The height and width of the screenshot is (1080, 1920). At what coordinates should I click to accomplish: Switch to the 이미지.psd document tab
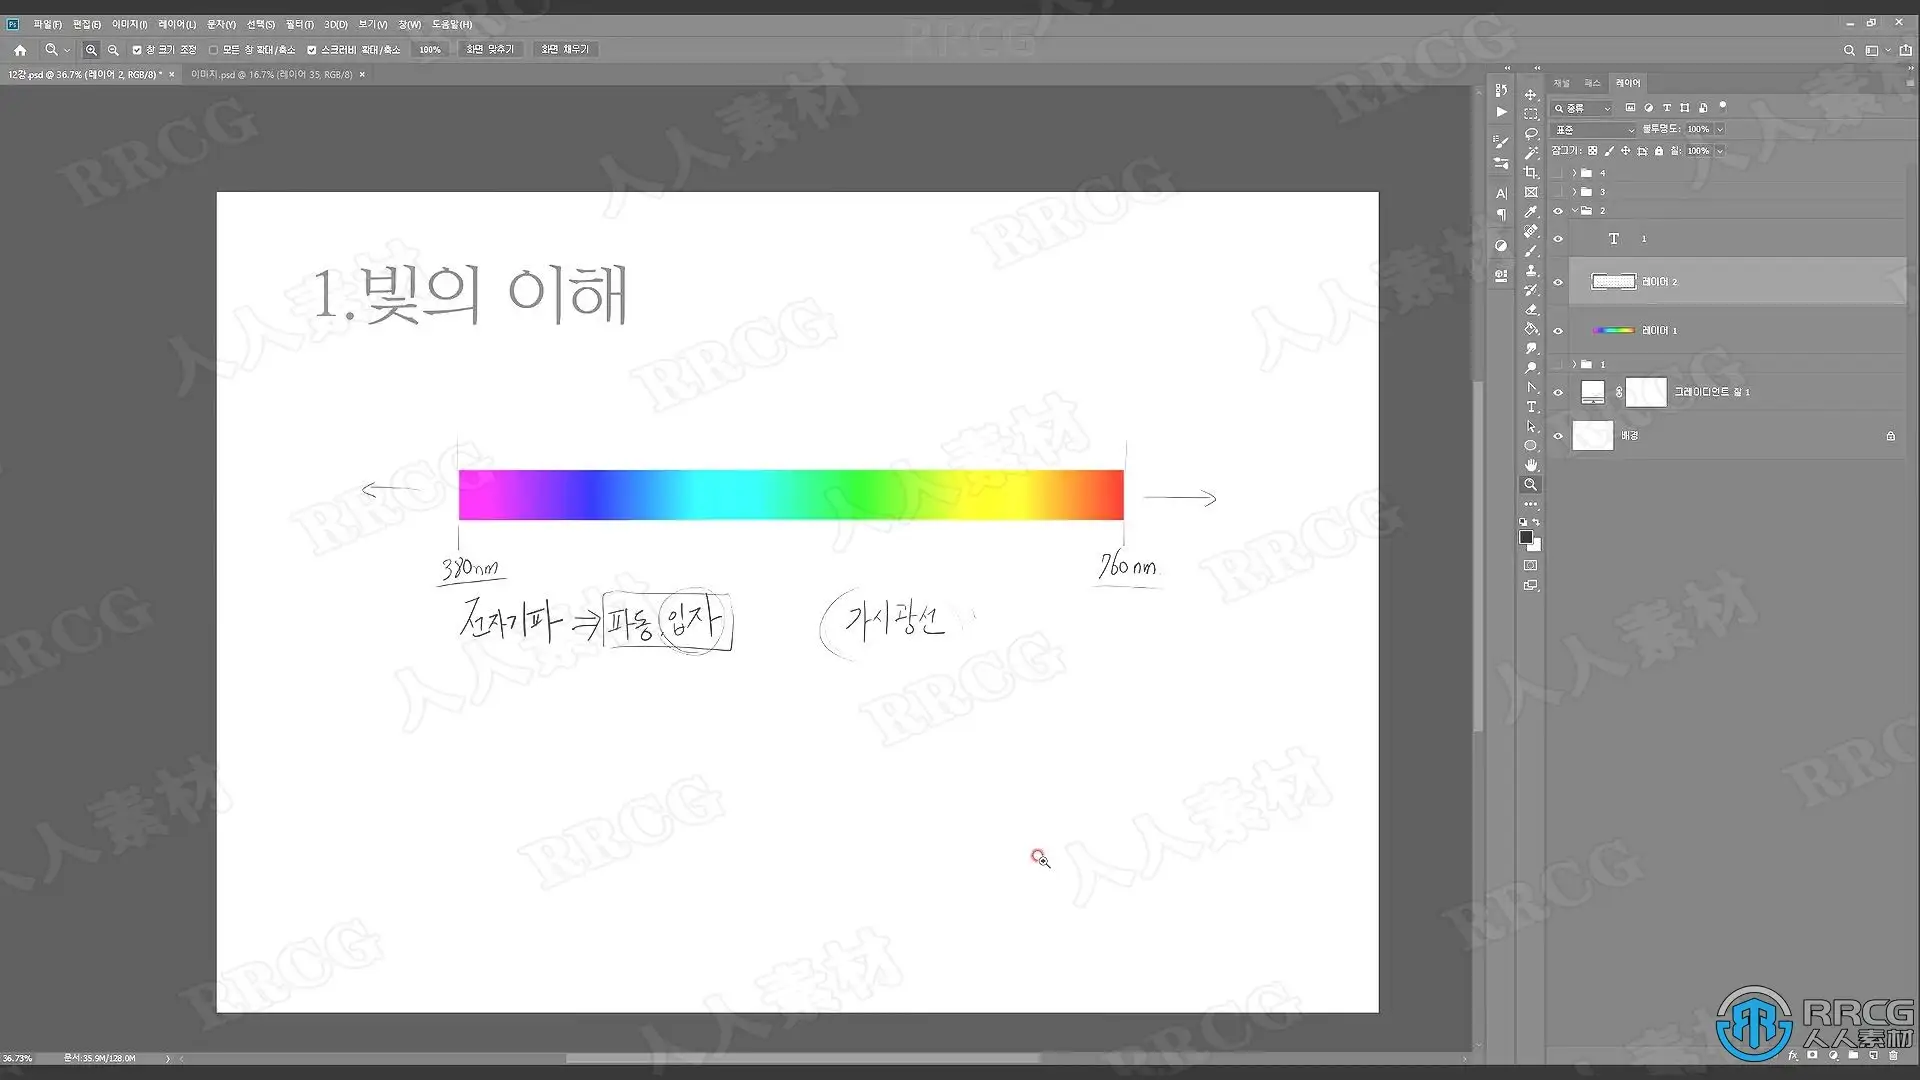tap(270, 75)
